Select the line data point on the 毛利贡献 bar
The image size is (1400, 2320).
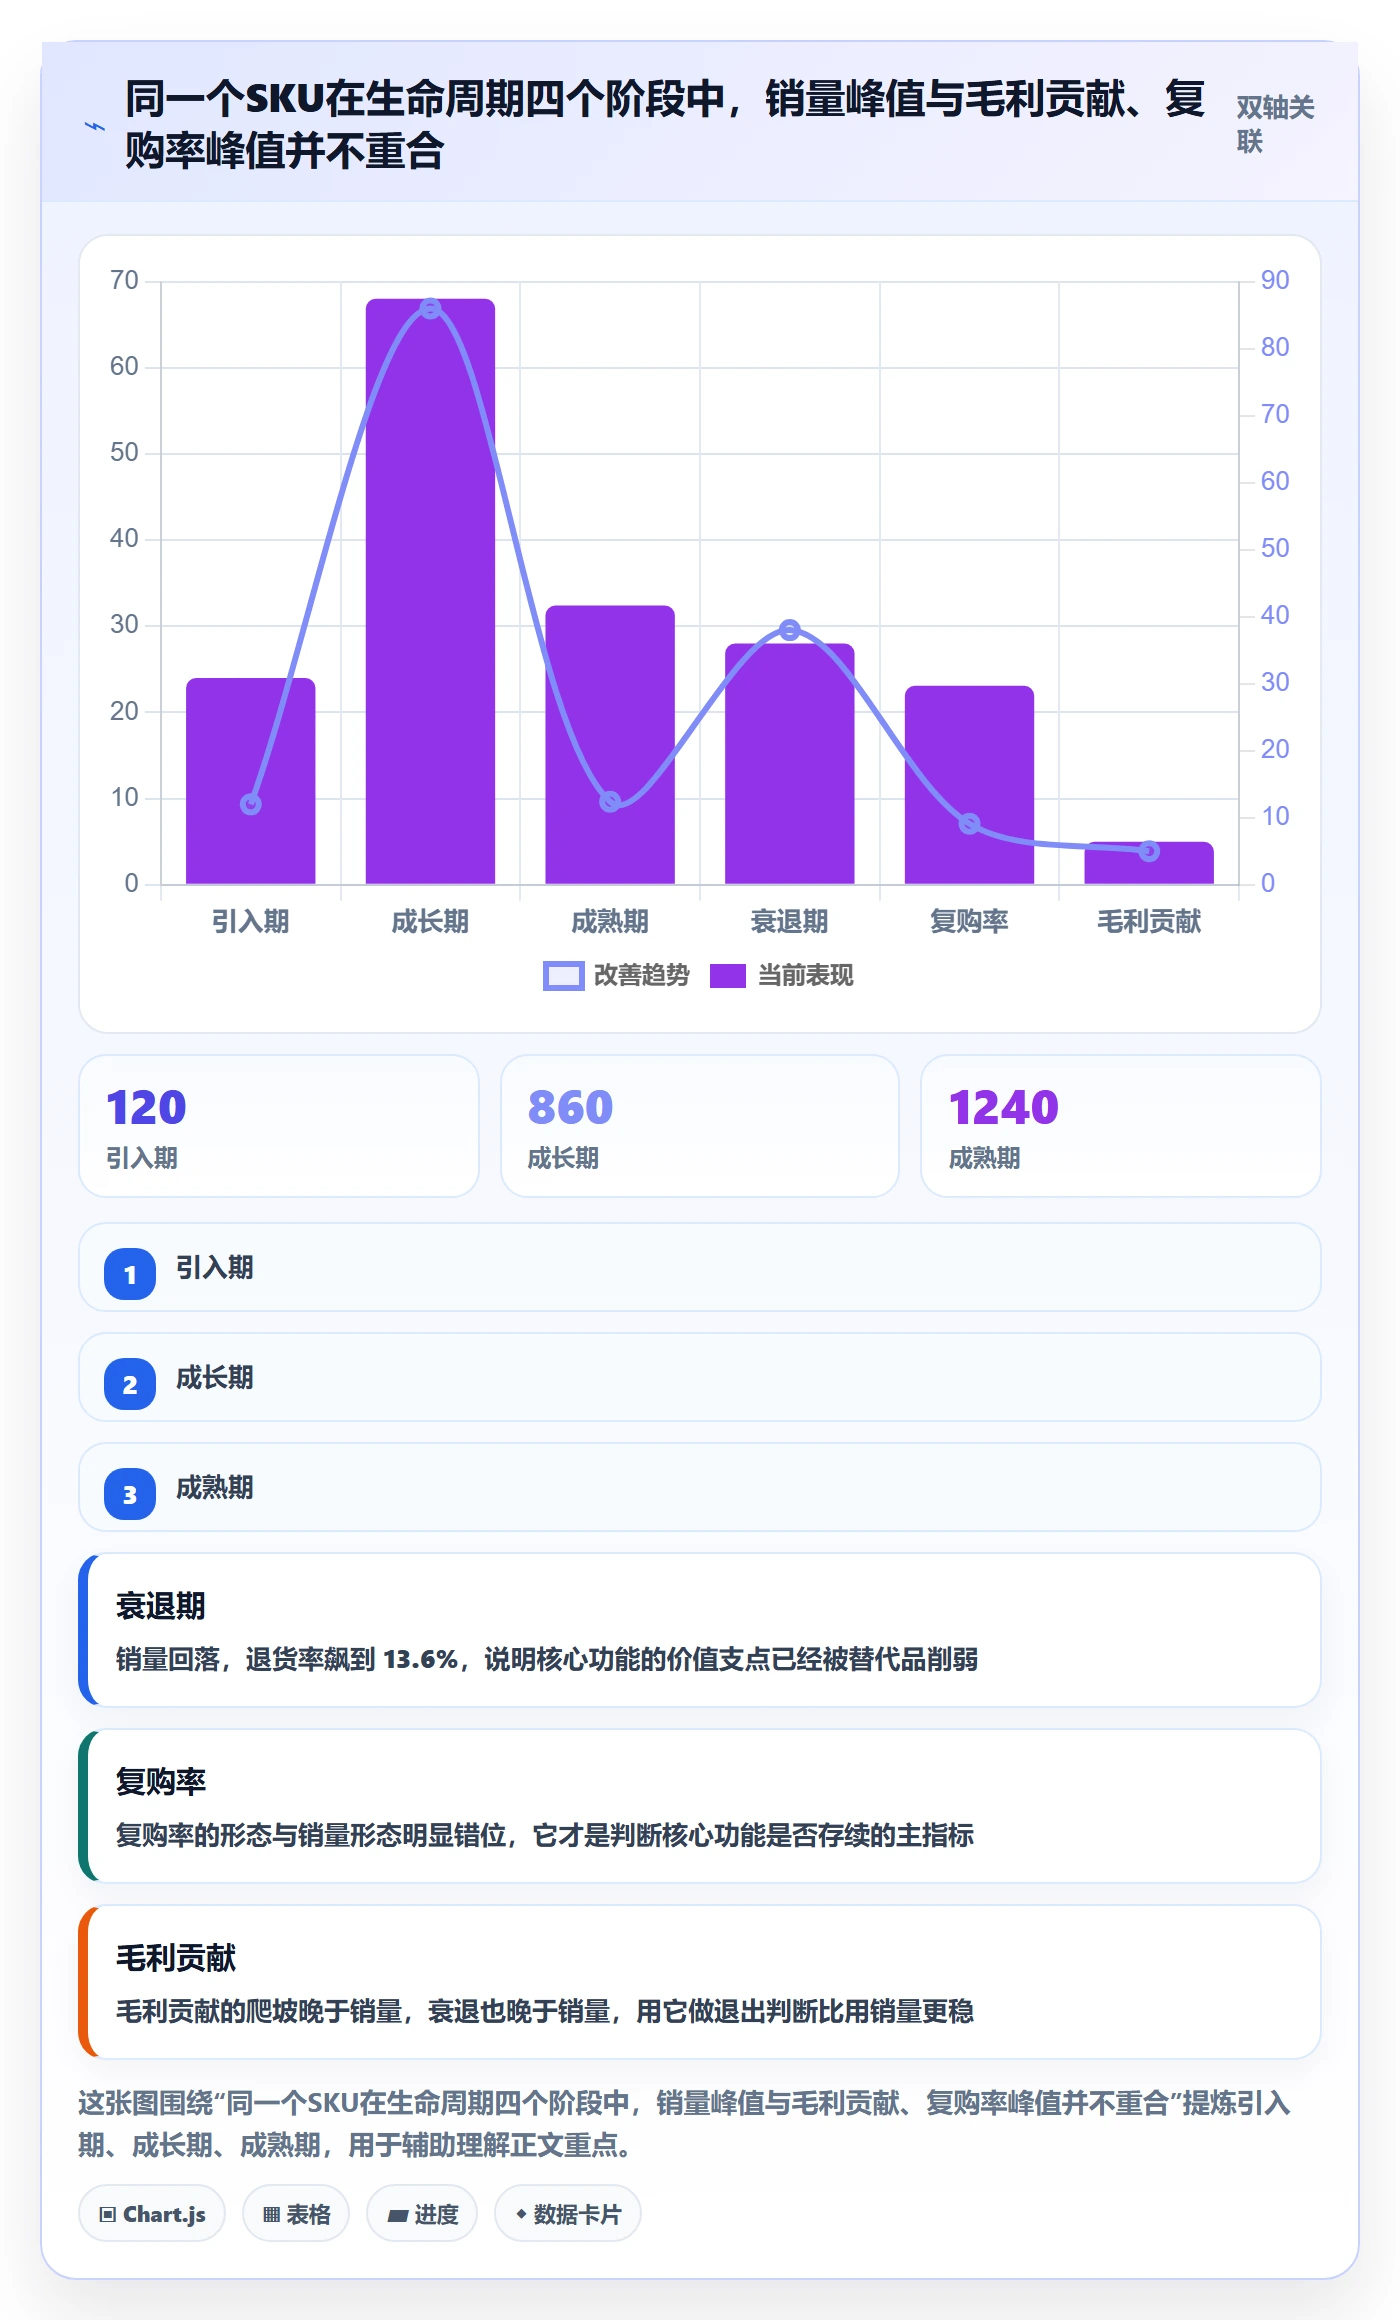coord(1149,851)
